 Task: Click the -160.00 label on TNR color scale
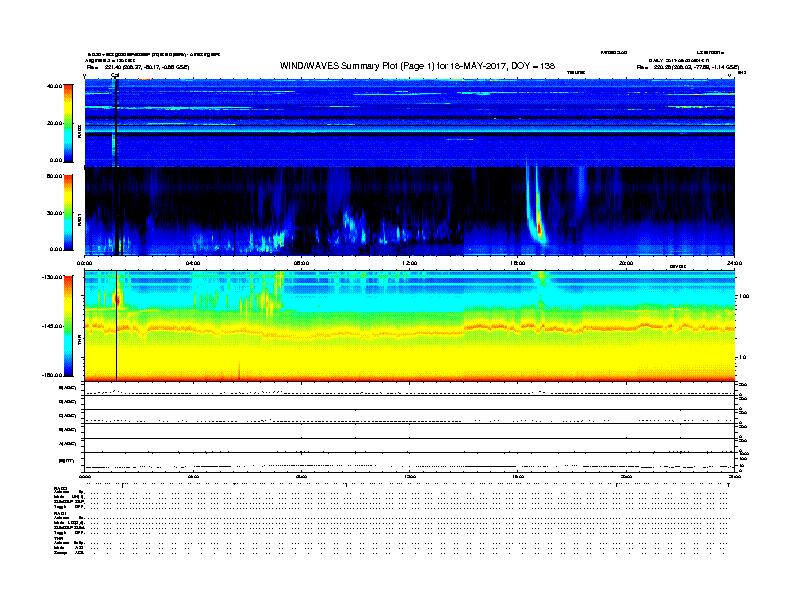click(53, 375)
